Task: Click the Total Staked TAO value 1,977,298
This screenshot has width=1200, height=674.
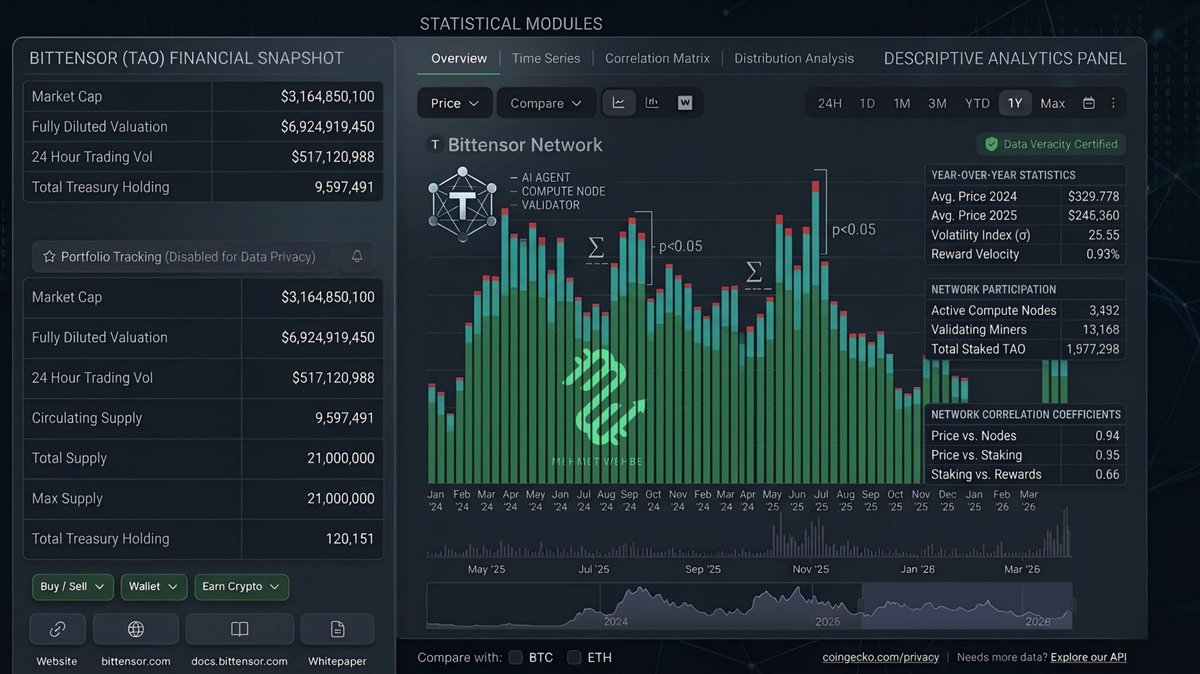Action: tap(1094, 349)
